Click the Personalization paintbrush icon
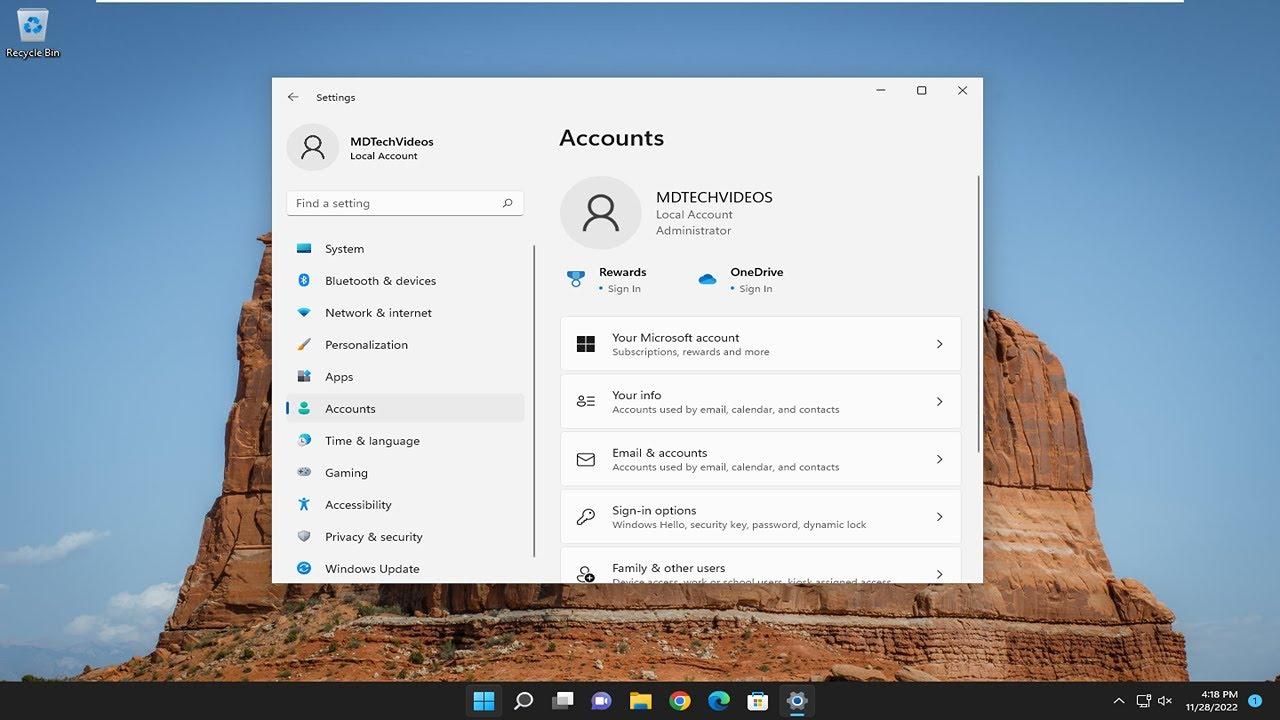1280x720 pixels. pos(304,345)
